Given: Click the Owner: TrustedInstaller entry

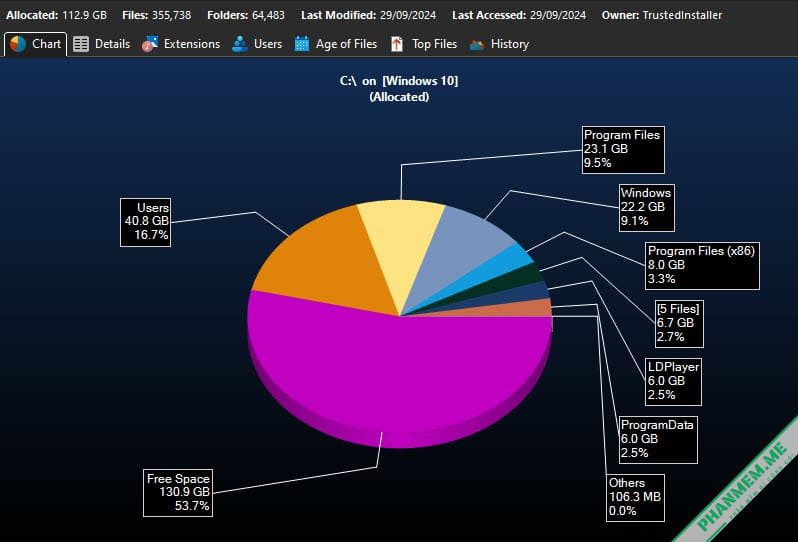Looking at the screenshot, I should [662, 15].
